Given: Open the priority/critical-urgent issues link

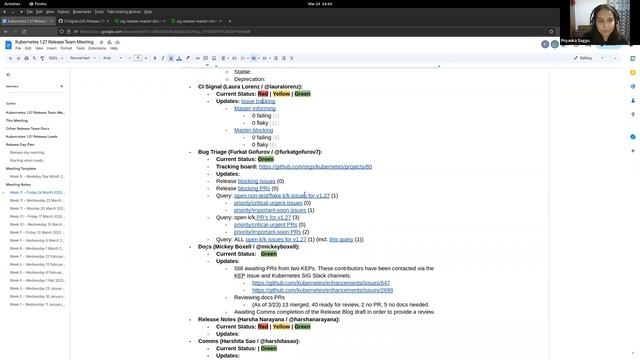Looking at the screenshot, I should click(x=268, y=203).
